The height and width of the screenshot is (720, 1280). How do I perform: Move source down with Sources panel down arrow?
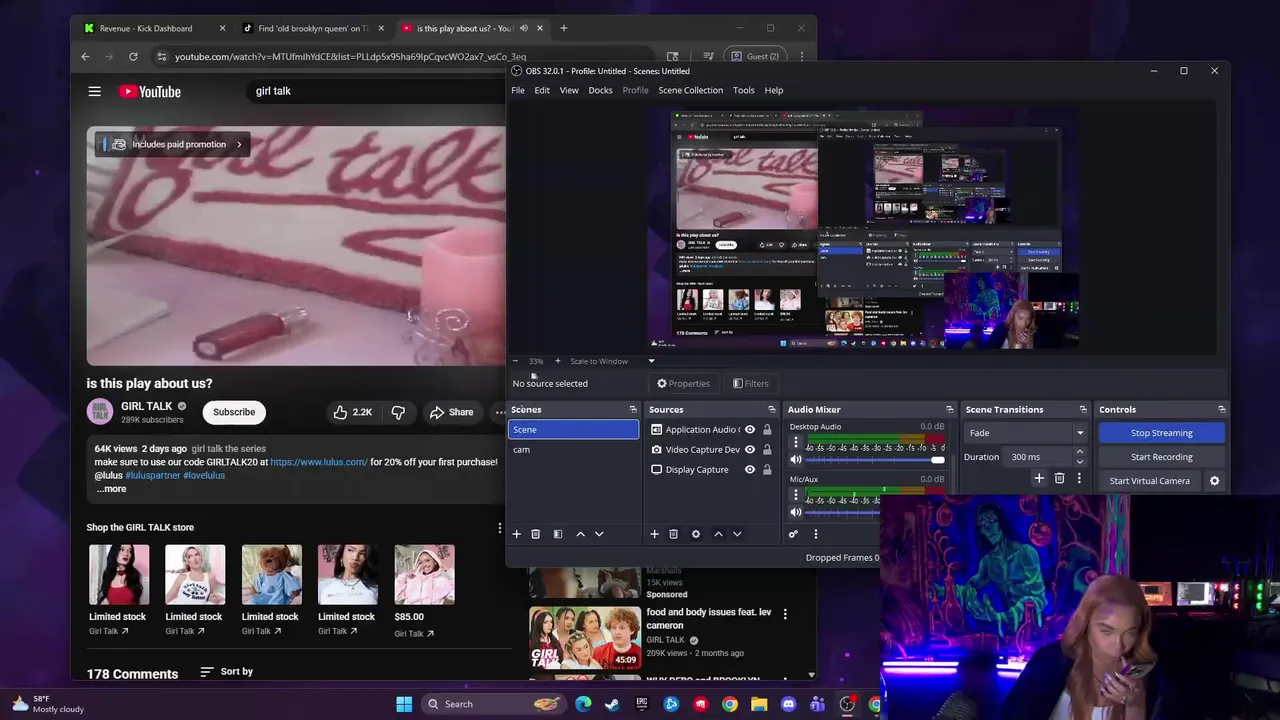coord(737,534)
